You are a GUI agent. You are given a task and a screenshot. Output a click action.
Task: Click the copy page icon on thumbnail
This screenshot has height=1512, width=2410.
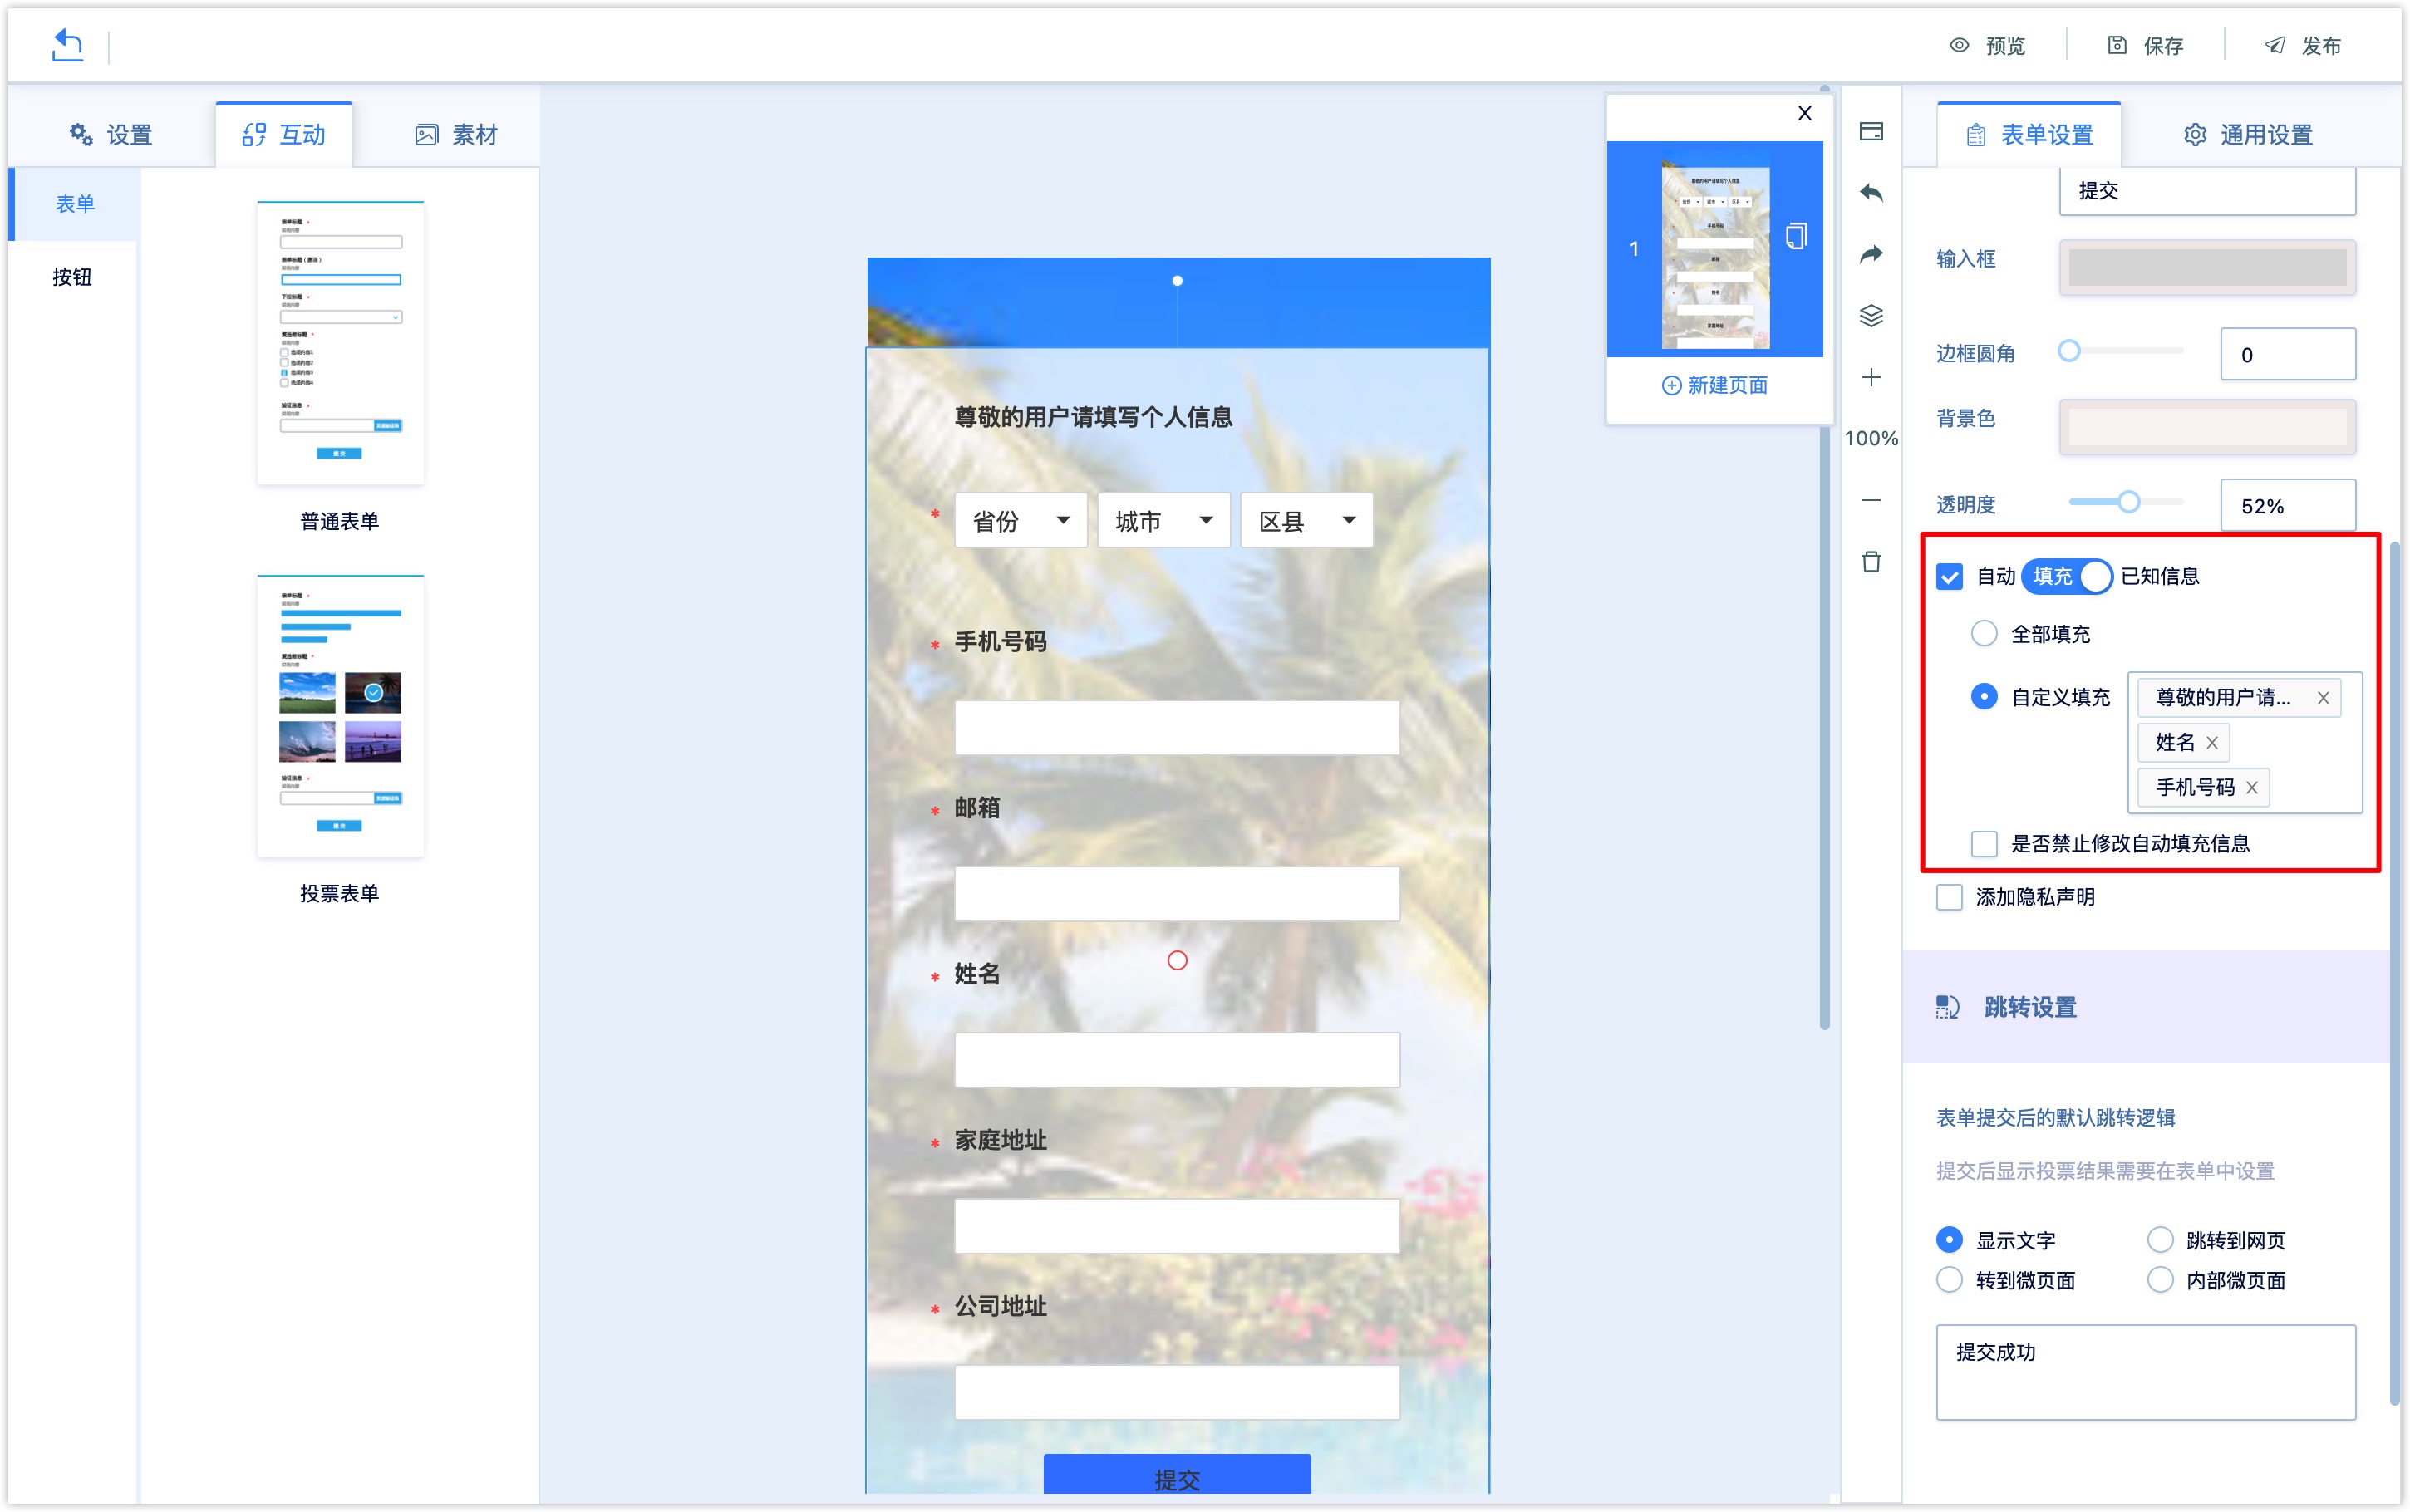[1796, 236]
